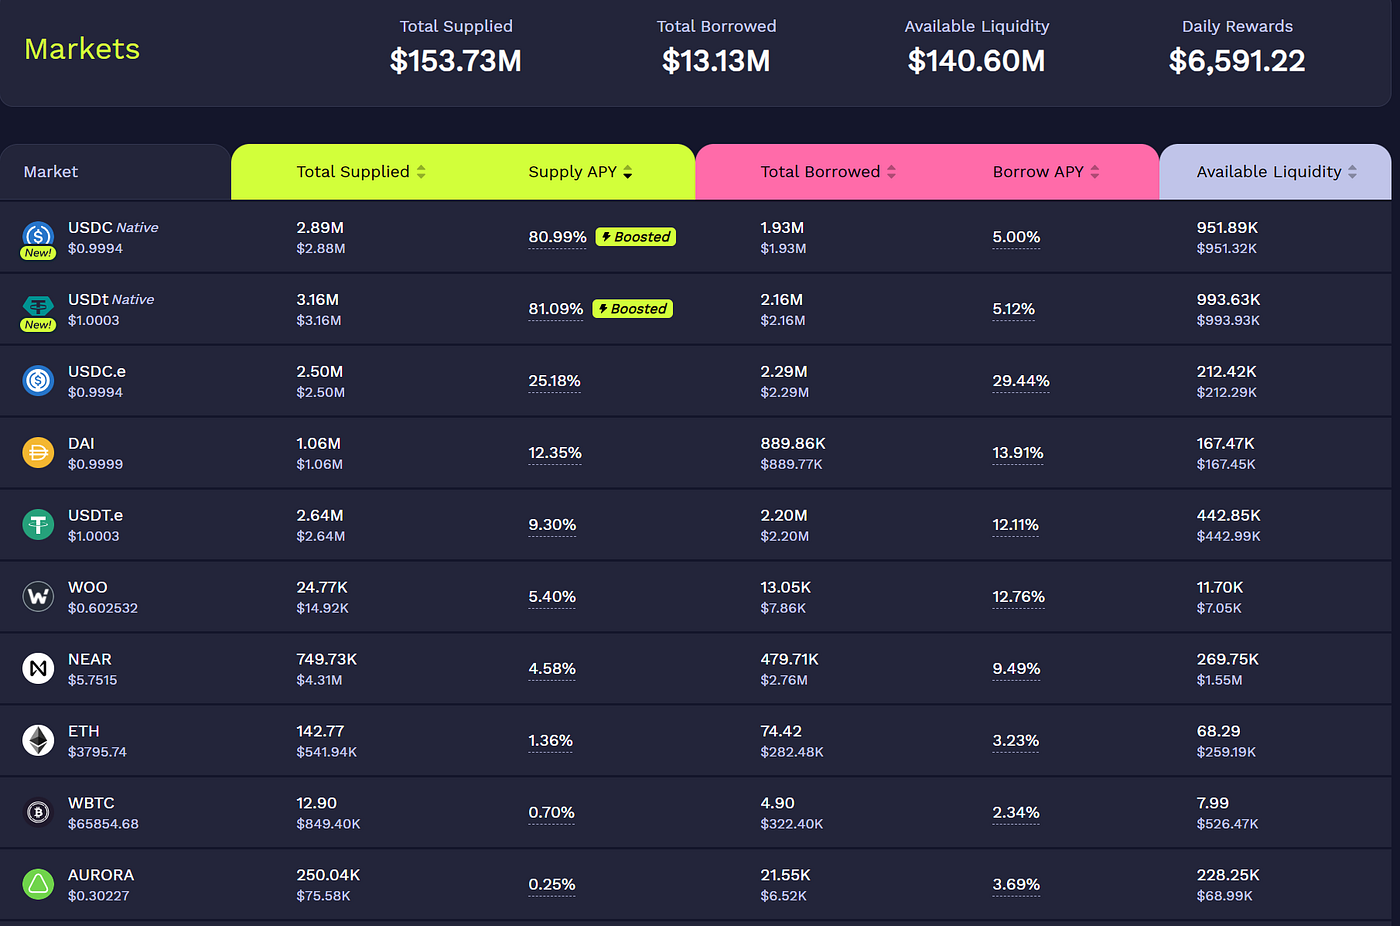Screen dimensions: 1400x926
Task: Click the Market column header
Action: click(51, 172)
